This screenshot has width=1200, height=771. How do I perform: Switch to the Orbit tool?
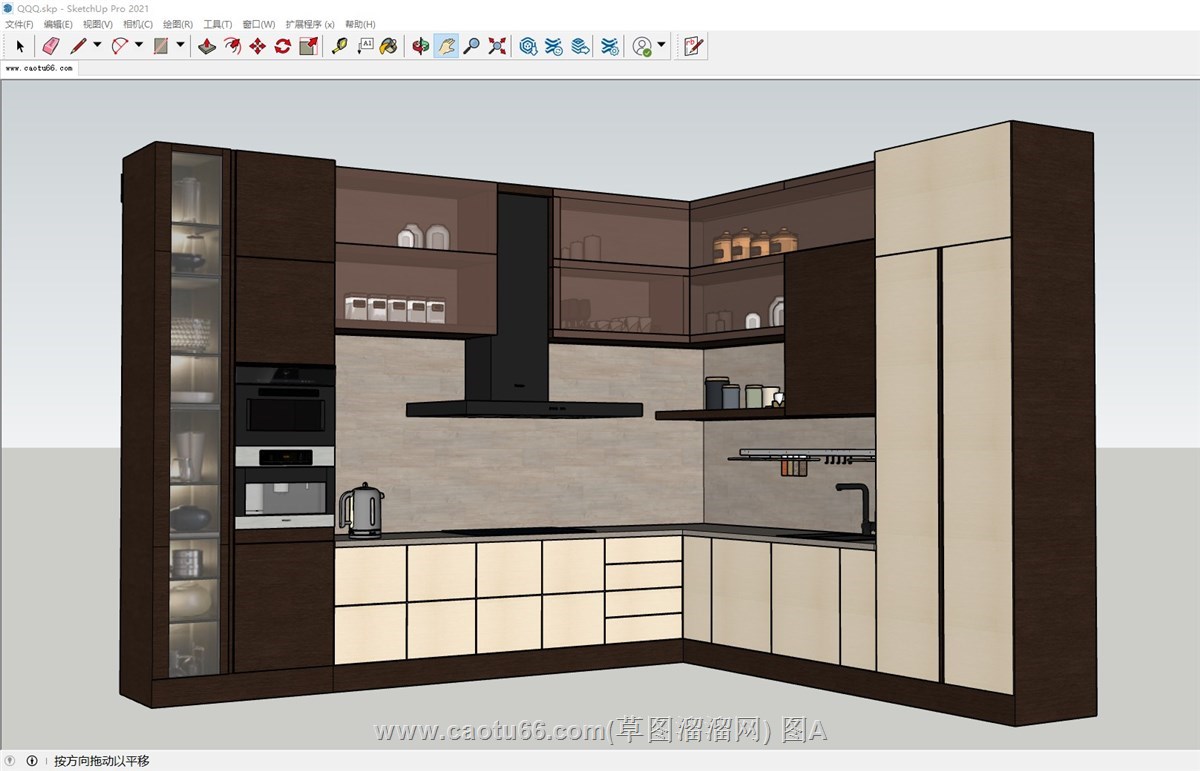[x=421, y=46]
